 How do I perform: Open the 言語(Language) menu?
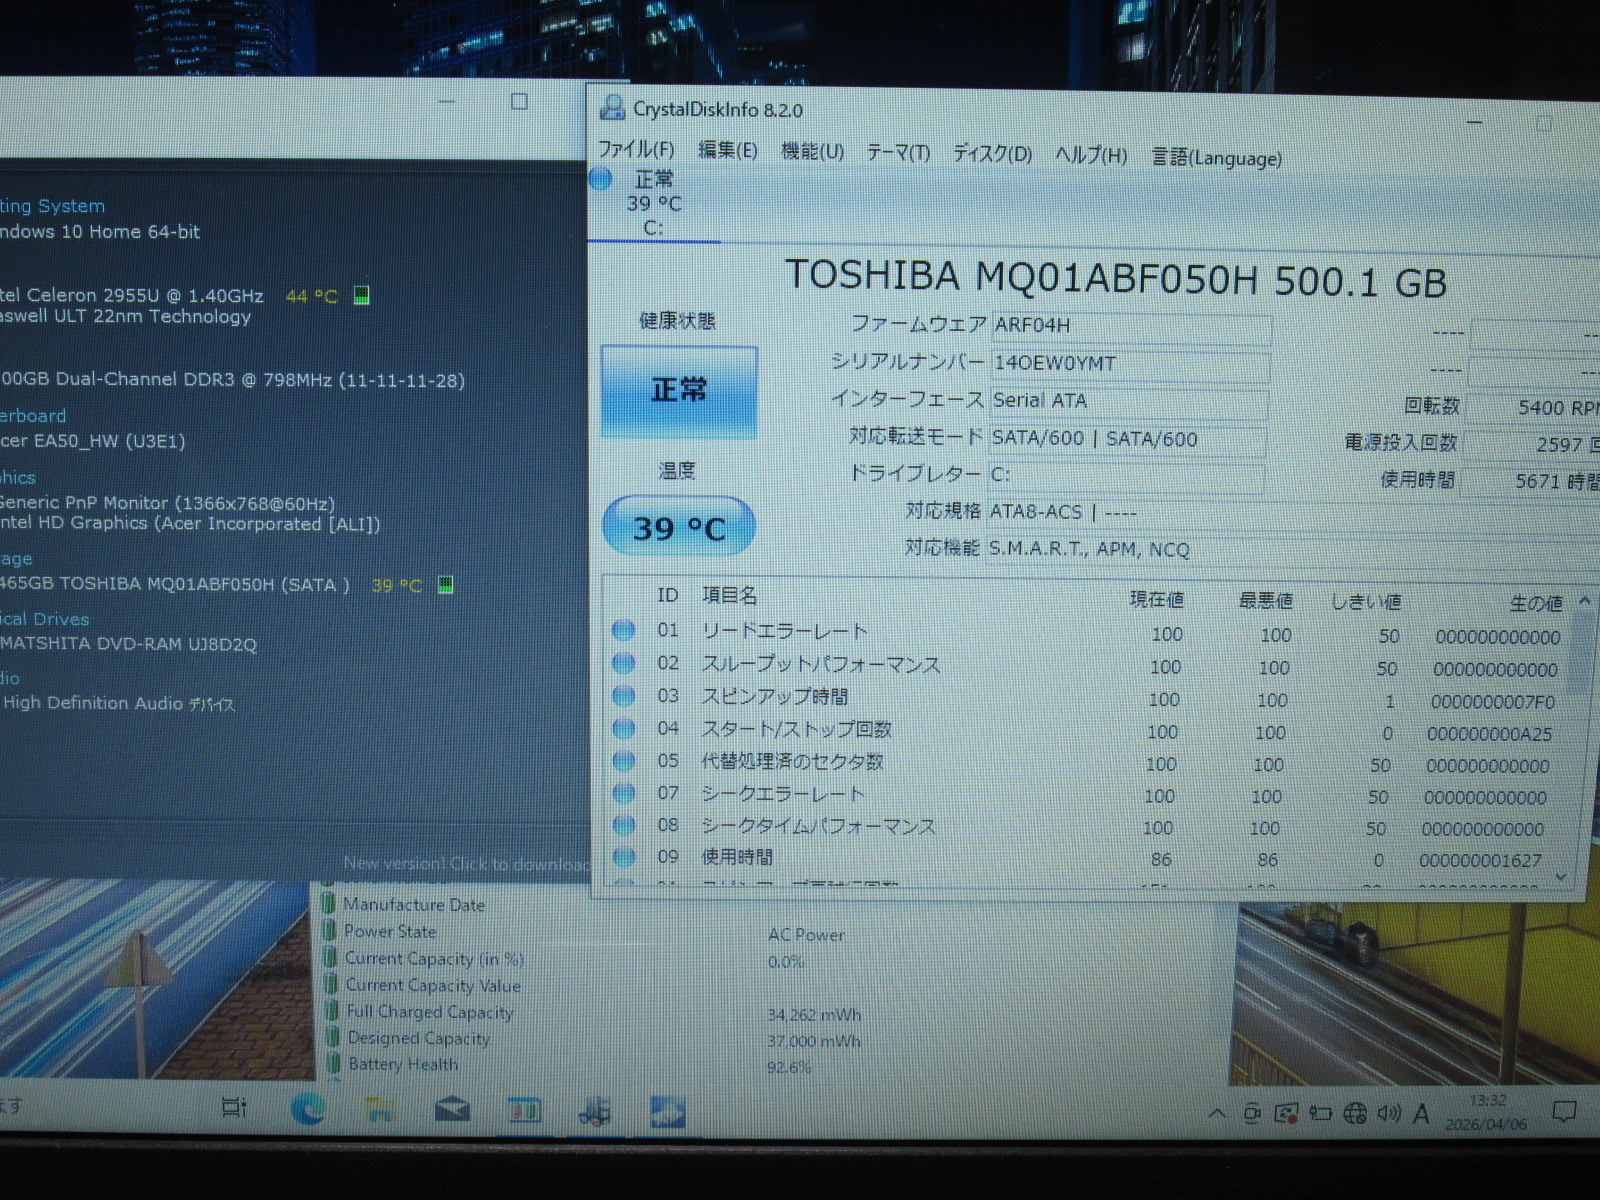coord(1216,157)
